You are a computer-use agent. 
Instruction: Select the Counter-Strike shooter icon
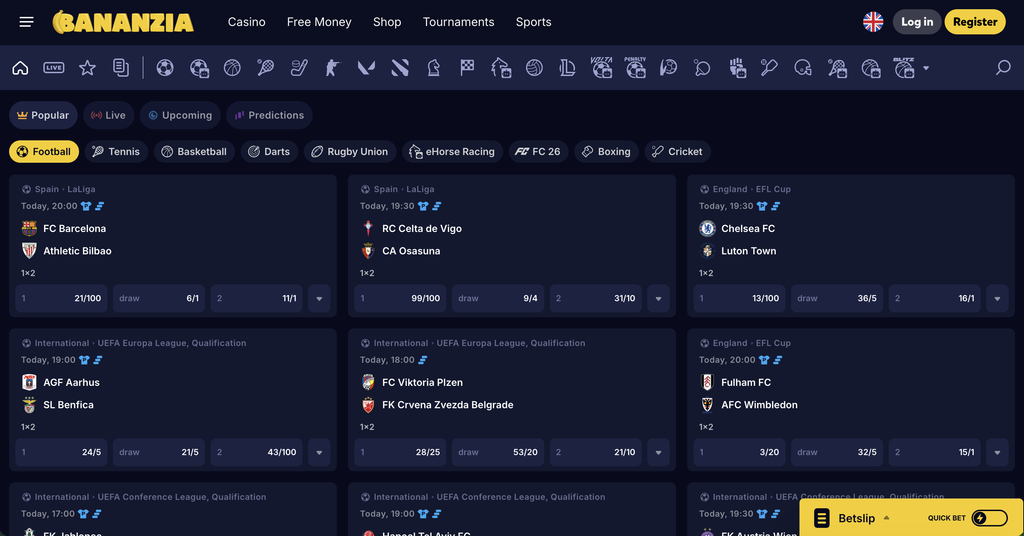(332, 68)
